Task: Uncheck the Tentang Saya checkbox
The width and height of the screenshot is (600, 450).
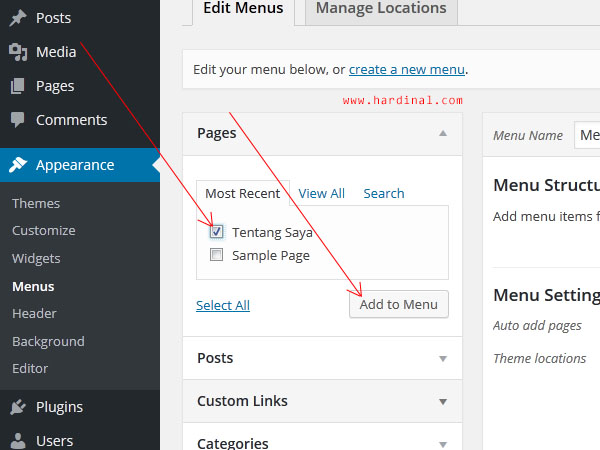Action: [216, 232]
